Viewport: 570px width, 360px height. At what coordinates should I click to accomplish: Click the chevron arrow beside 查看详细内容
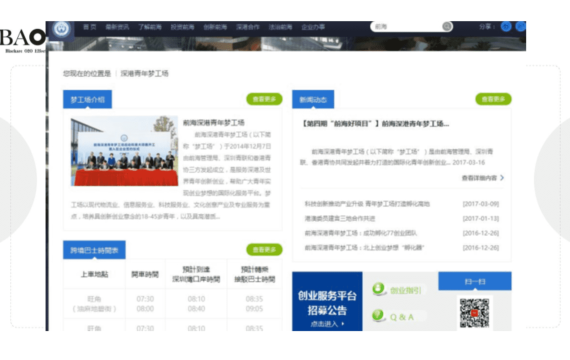[x=502, y=178]
